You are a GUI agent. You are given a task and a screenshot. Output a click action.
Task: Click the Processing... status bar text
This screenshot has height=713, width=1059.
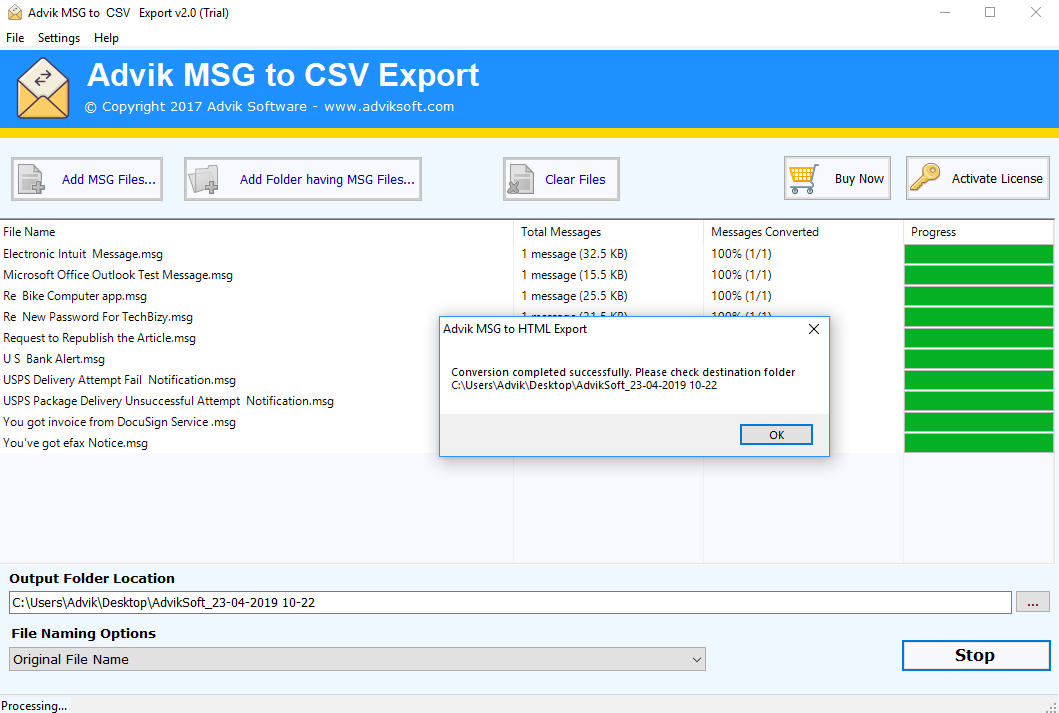[x=34, y=706]
